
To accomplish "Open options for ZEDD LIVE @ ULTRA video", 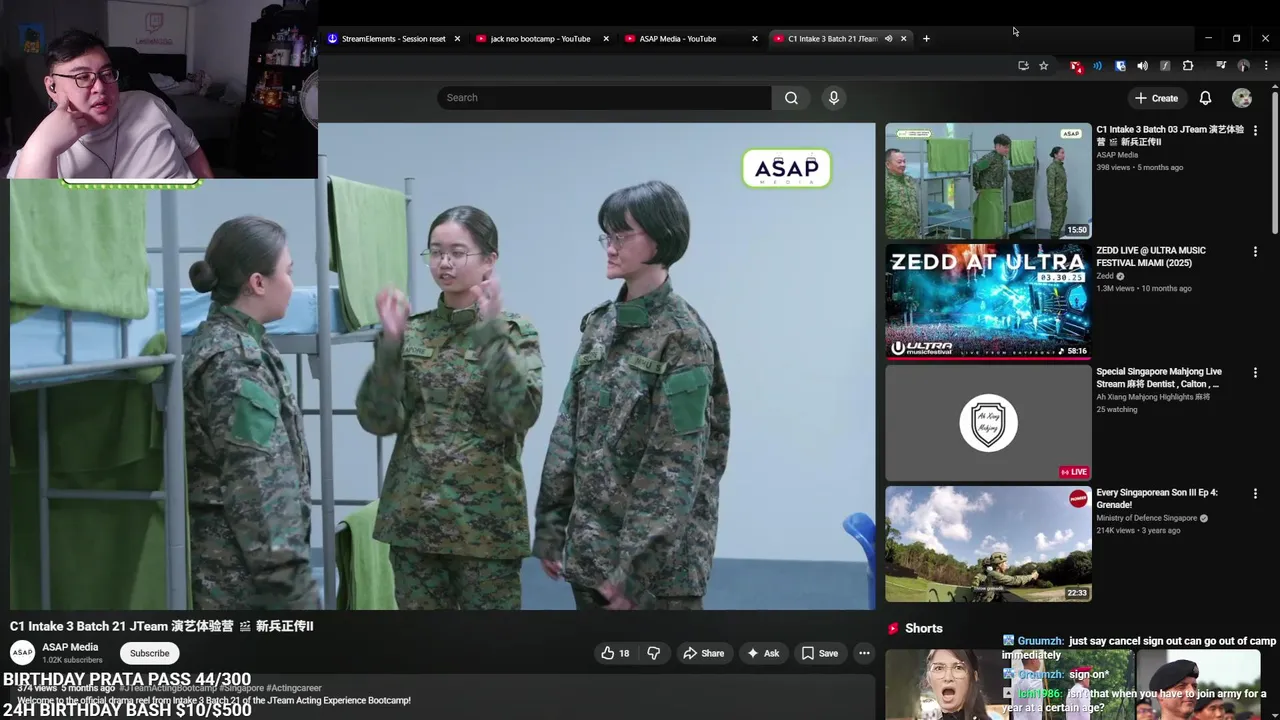I will pyautogui.click(x=1255, y=252).
